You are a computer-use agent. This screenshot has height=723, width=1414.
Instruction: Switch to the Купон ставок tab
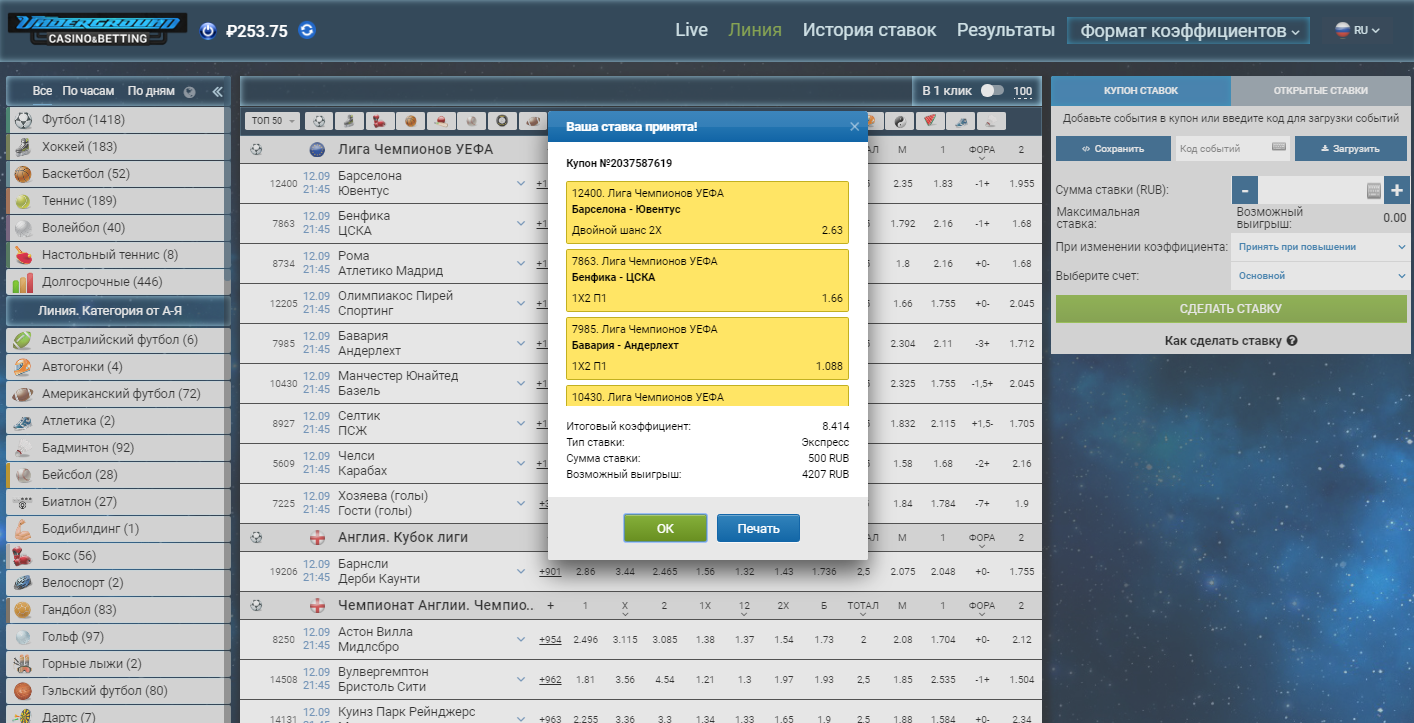point(1141,90)
